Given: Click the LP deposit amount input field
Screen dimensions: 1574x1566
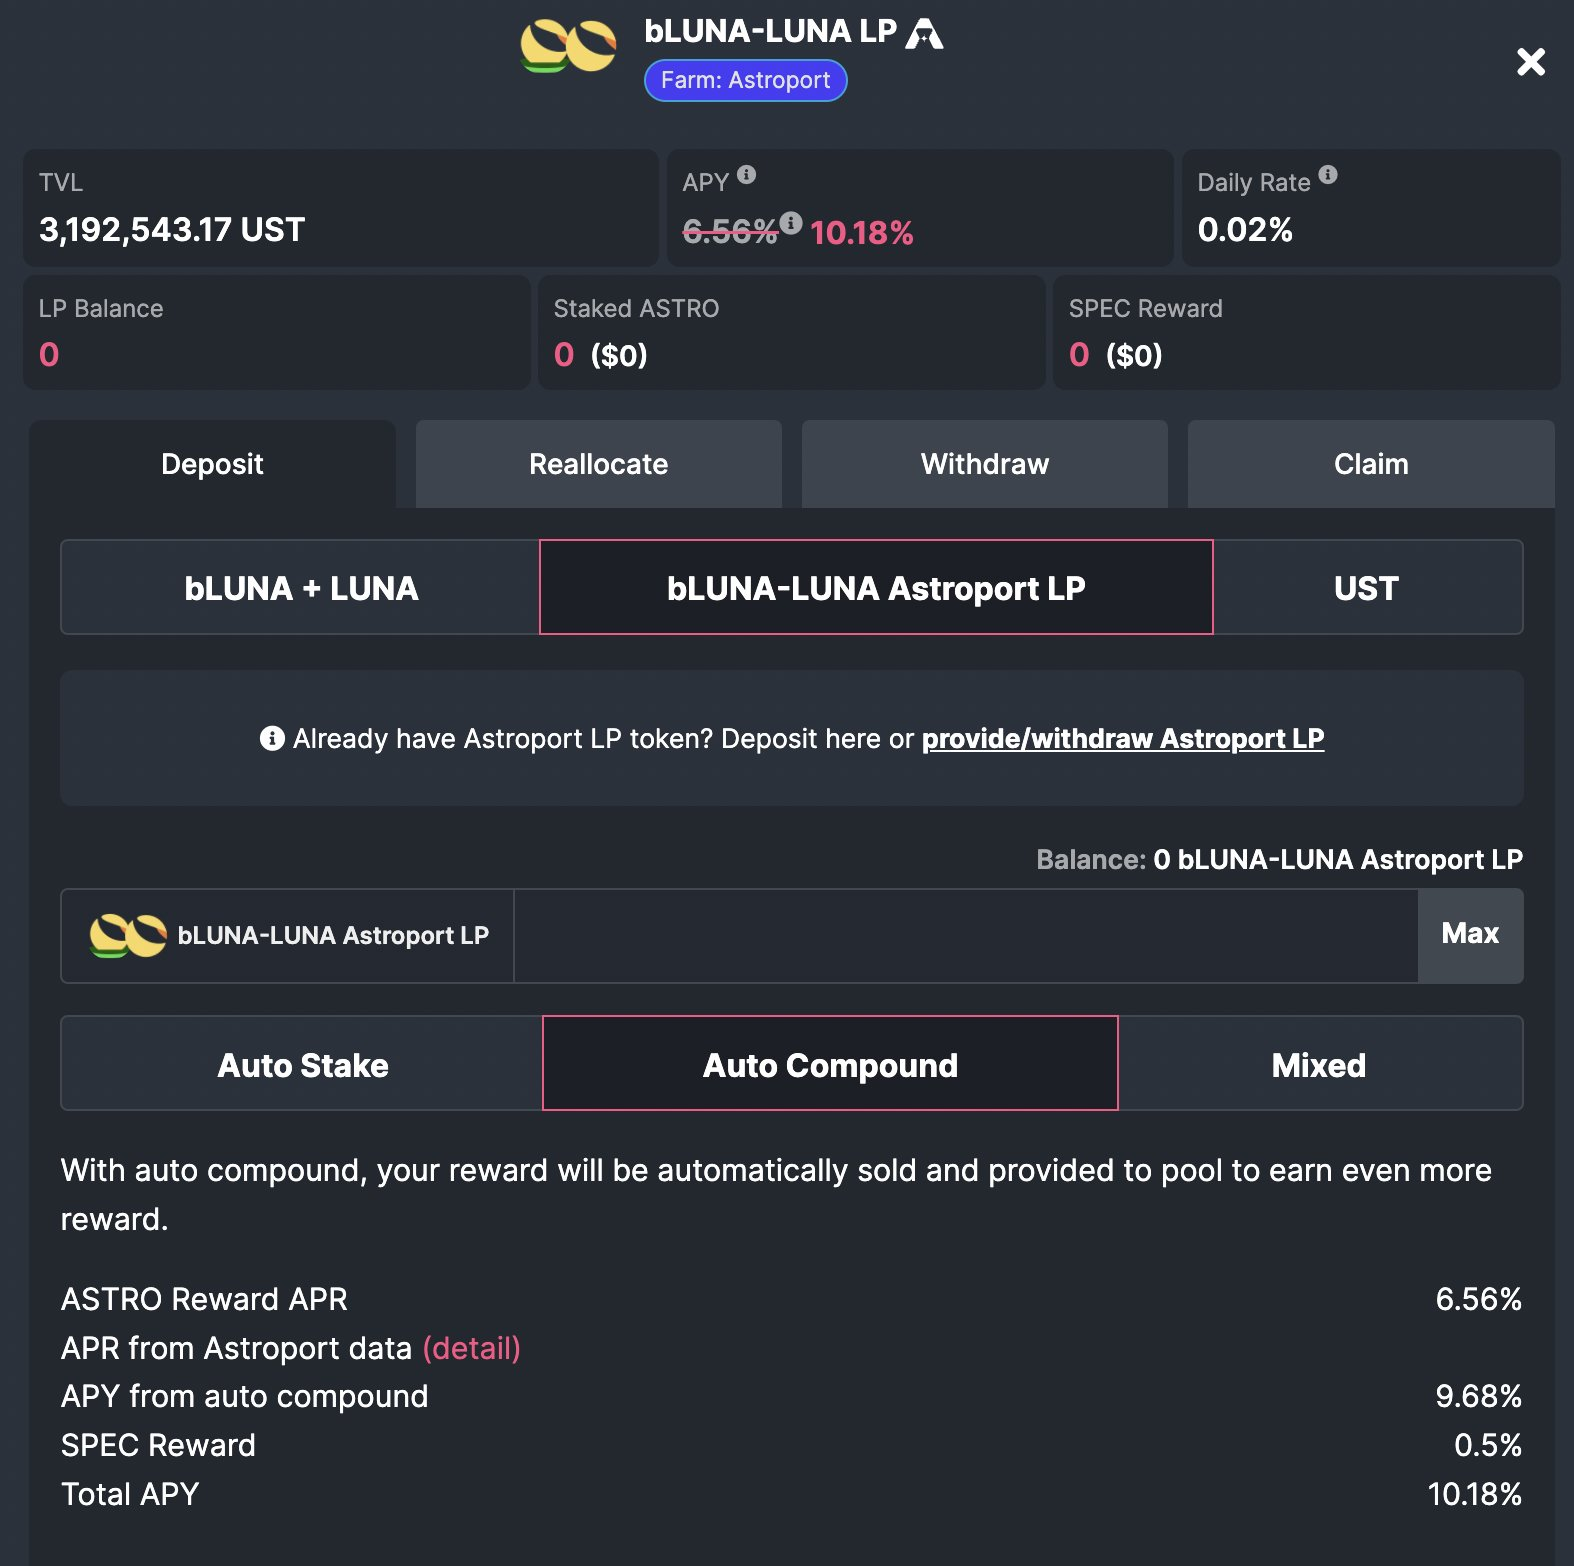Looking at the screenshot, I should click(965, 936).
